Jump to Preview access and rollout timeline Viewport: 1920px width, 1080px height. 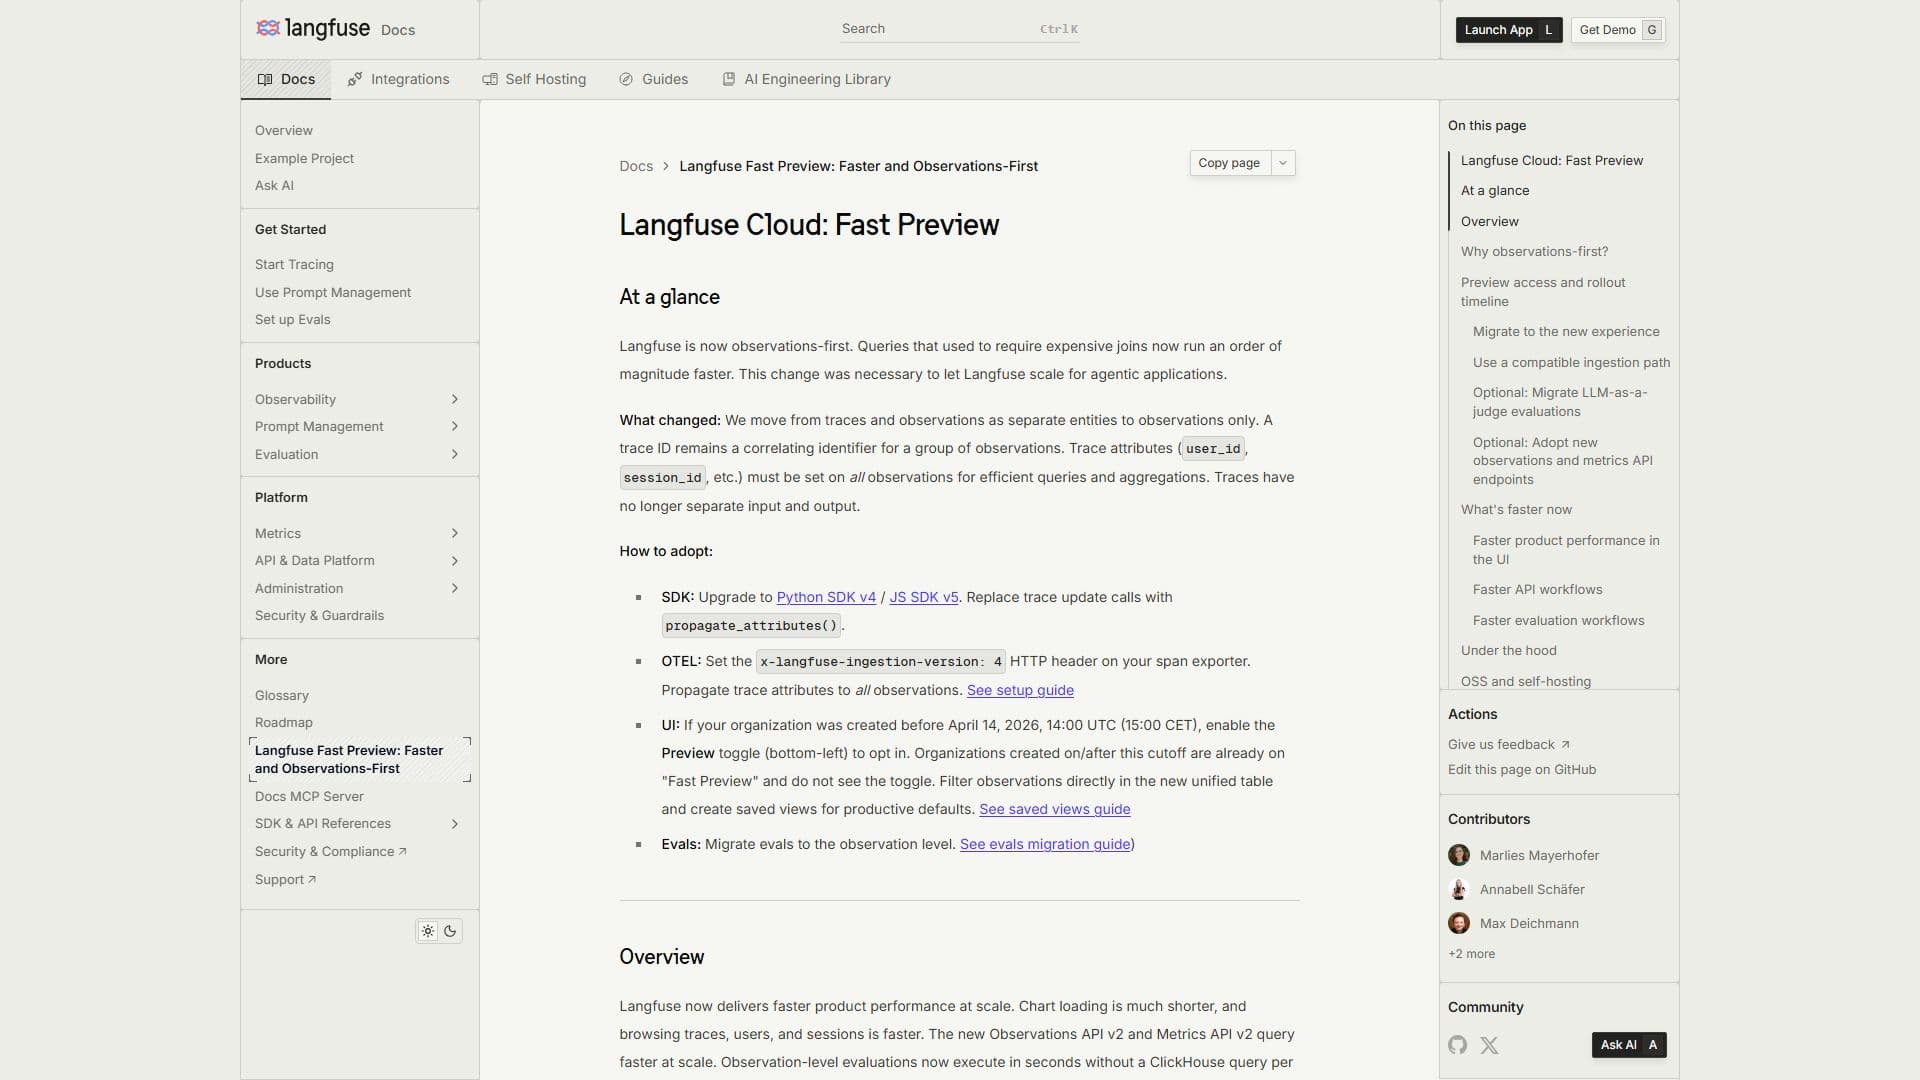pos(1543,292)
